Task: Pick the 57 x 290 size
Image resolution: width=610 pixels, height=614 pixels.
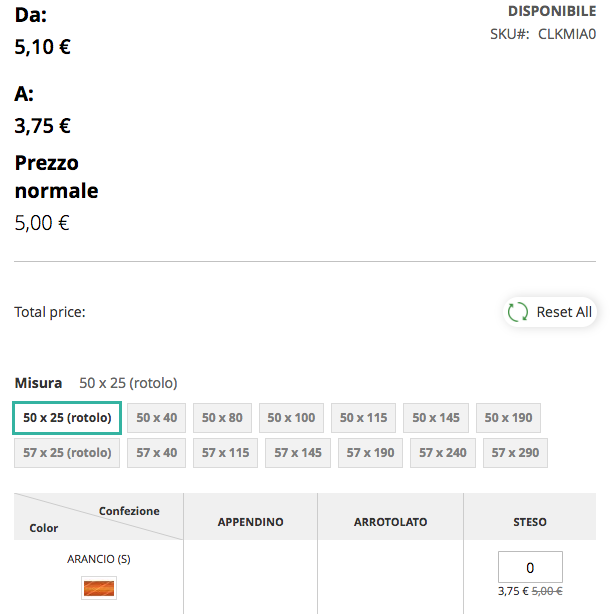Action: (x=515, y=453)
